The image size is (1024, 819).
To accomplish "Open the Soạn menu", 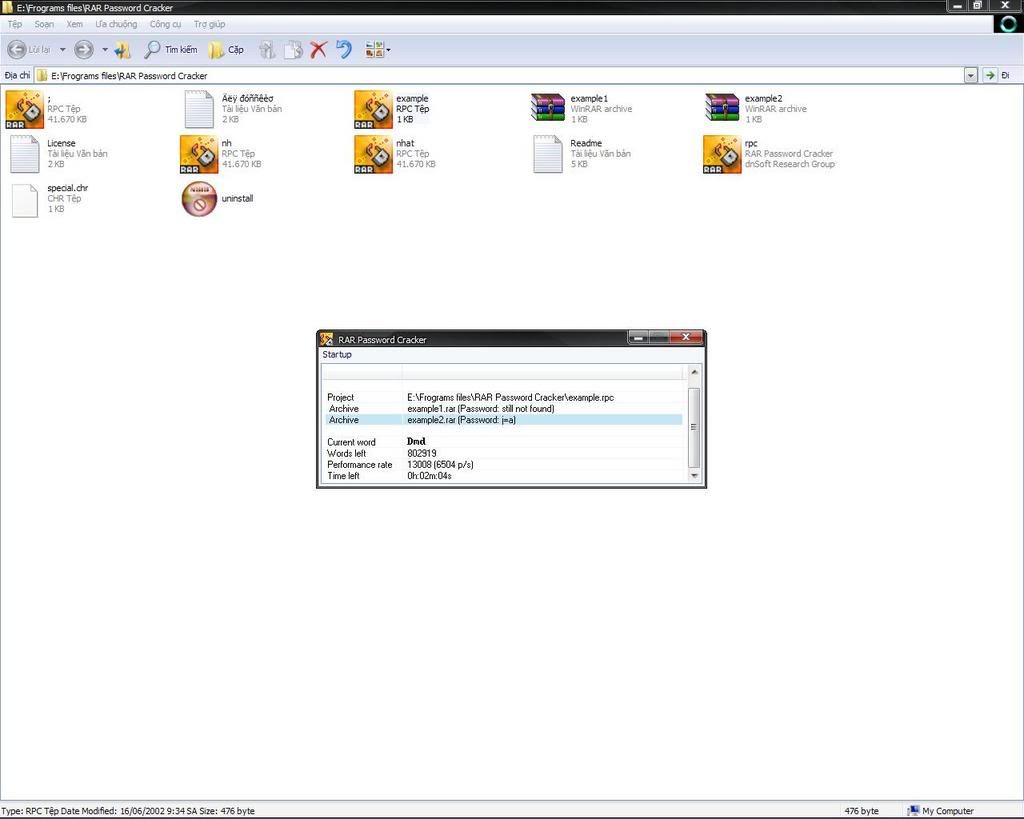I will coord(44,24).
